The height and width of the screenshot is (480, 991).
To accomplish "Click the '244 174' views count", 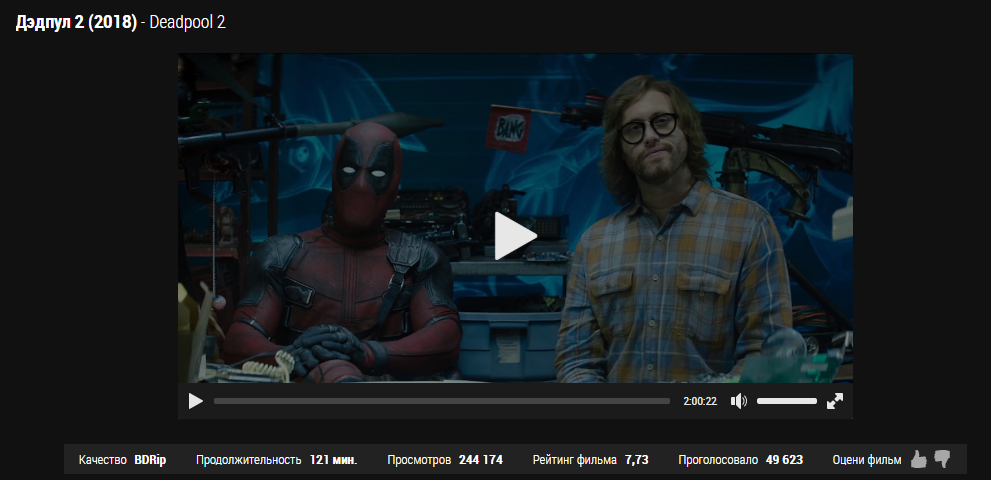I will tap(481, 460).
